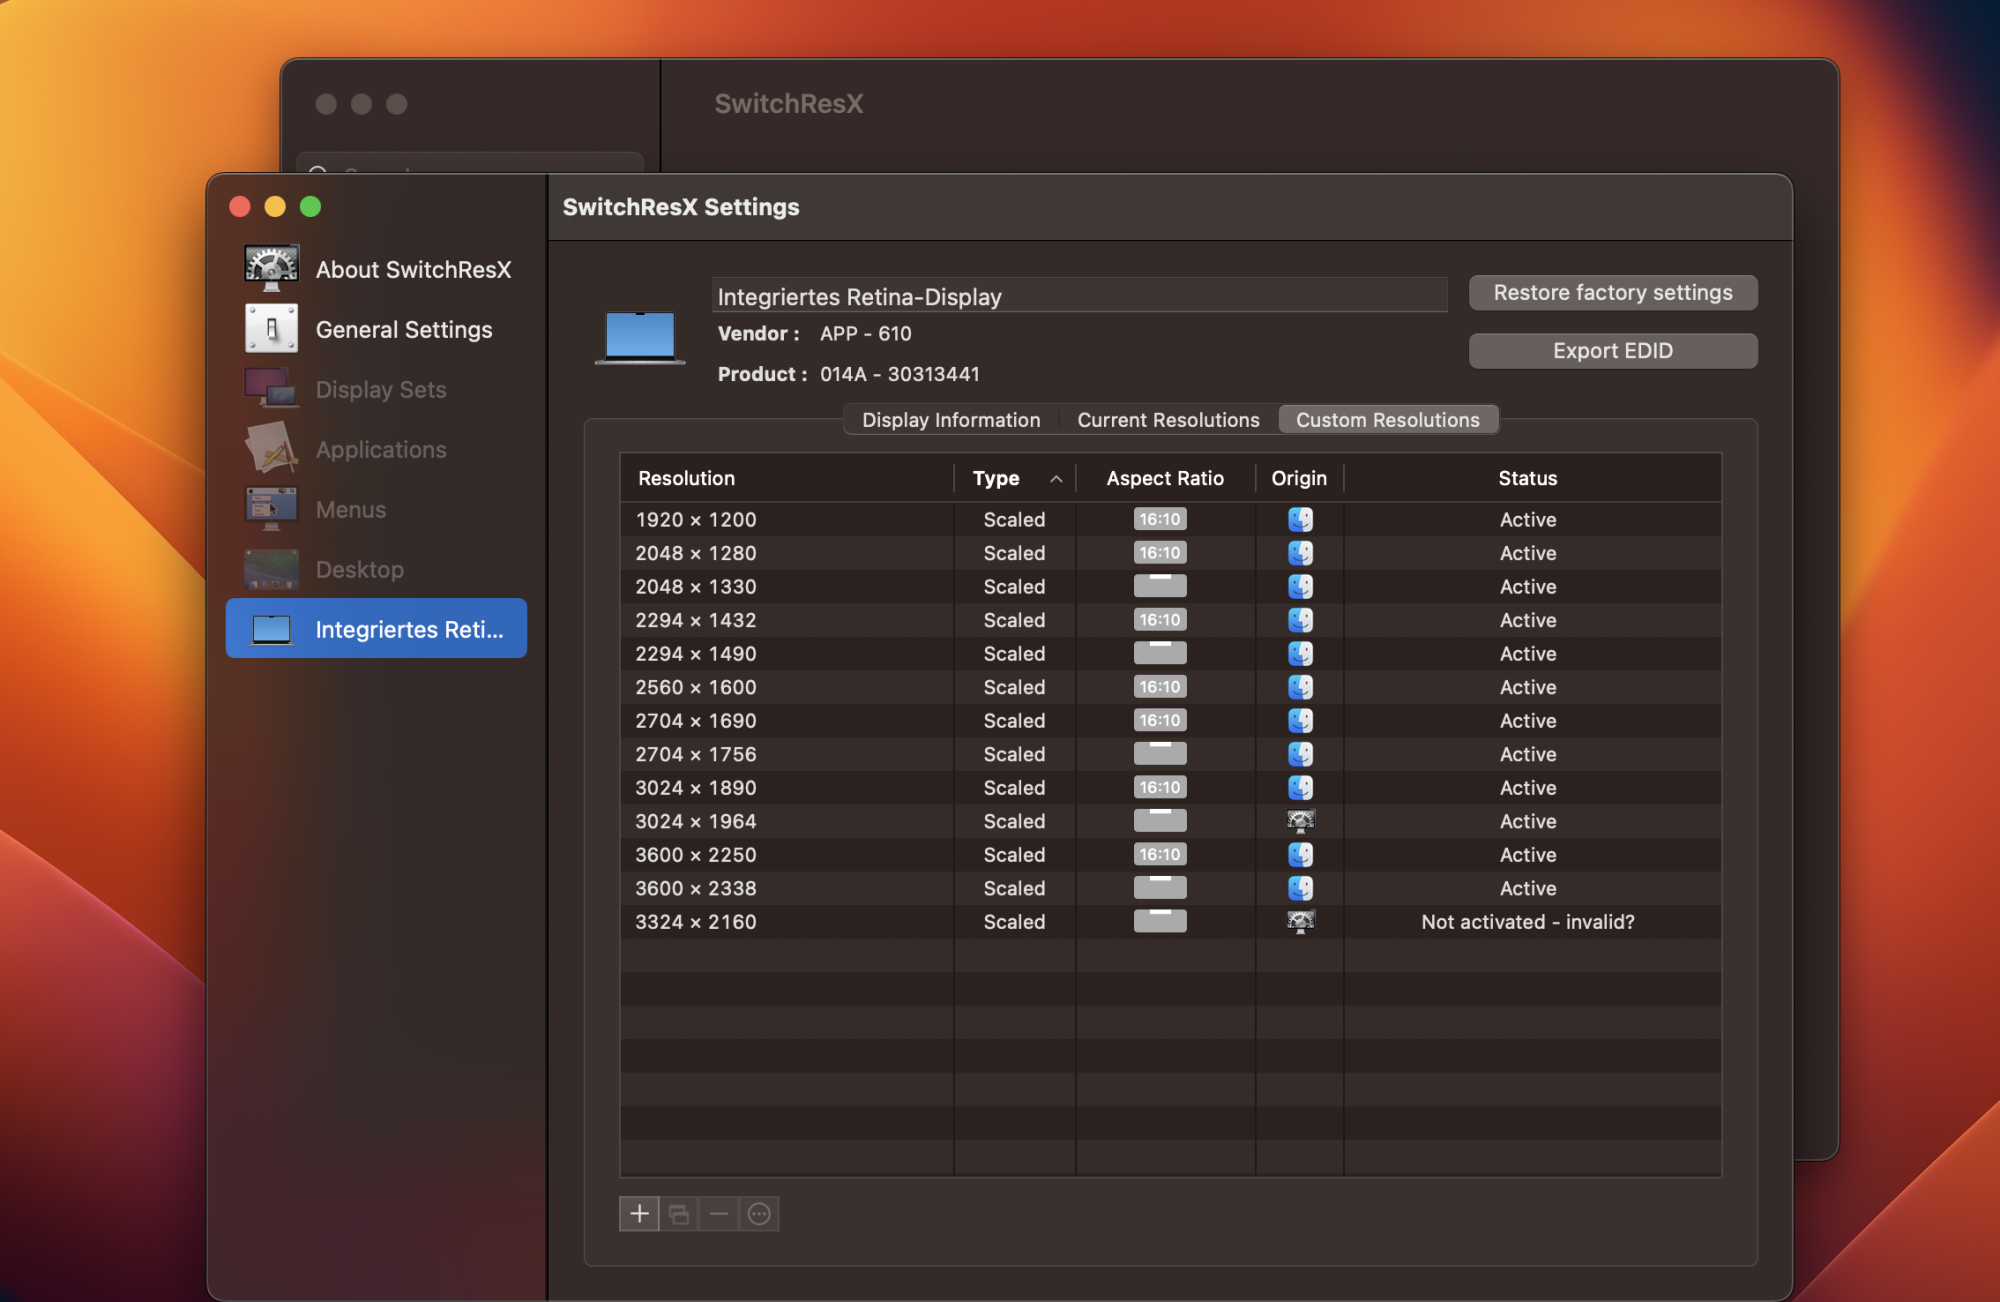Sort table by Status column header

click(x=1527, y=478)
